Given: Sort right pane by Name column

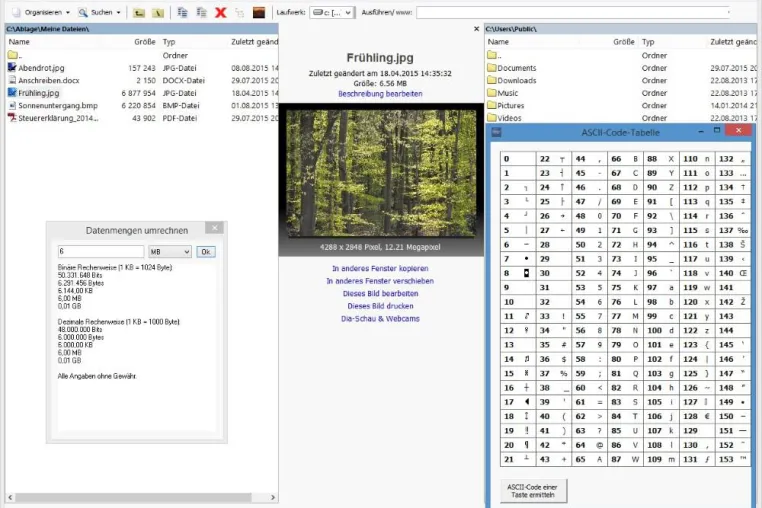Looking at the screenshot, I should [498, 42].
